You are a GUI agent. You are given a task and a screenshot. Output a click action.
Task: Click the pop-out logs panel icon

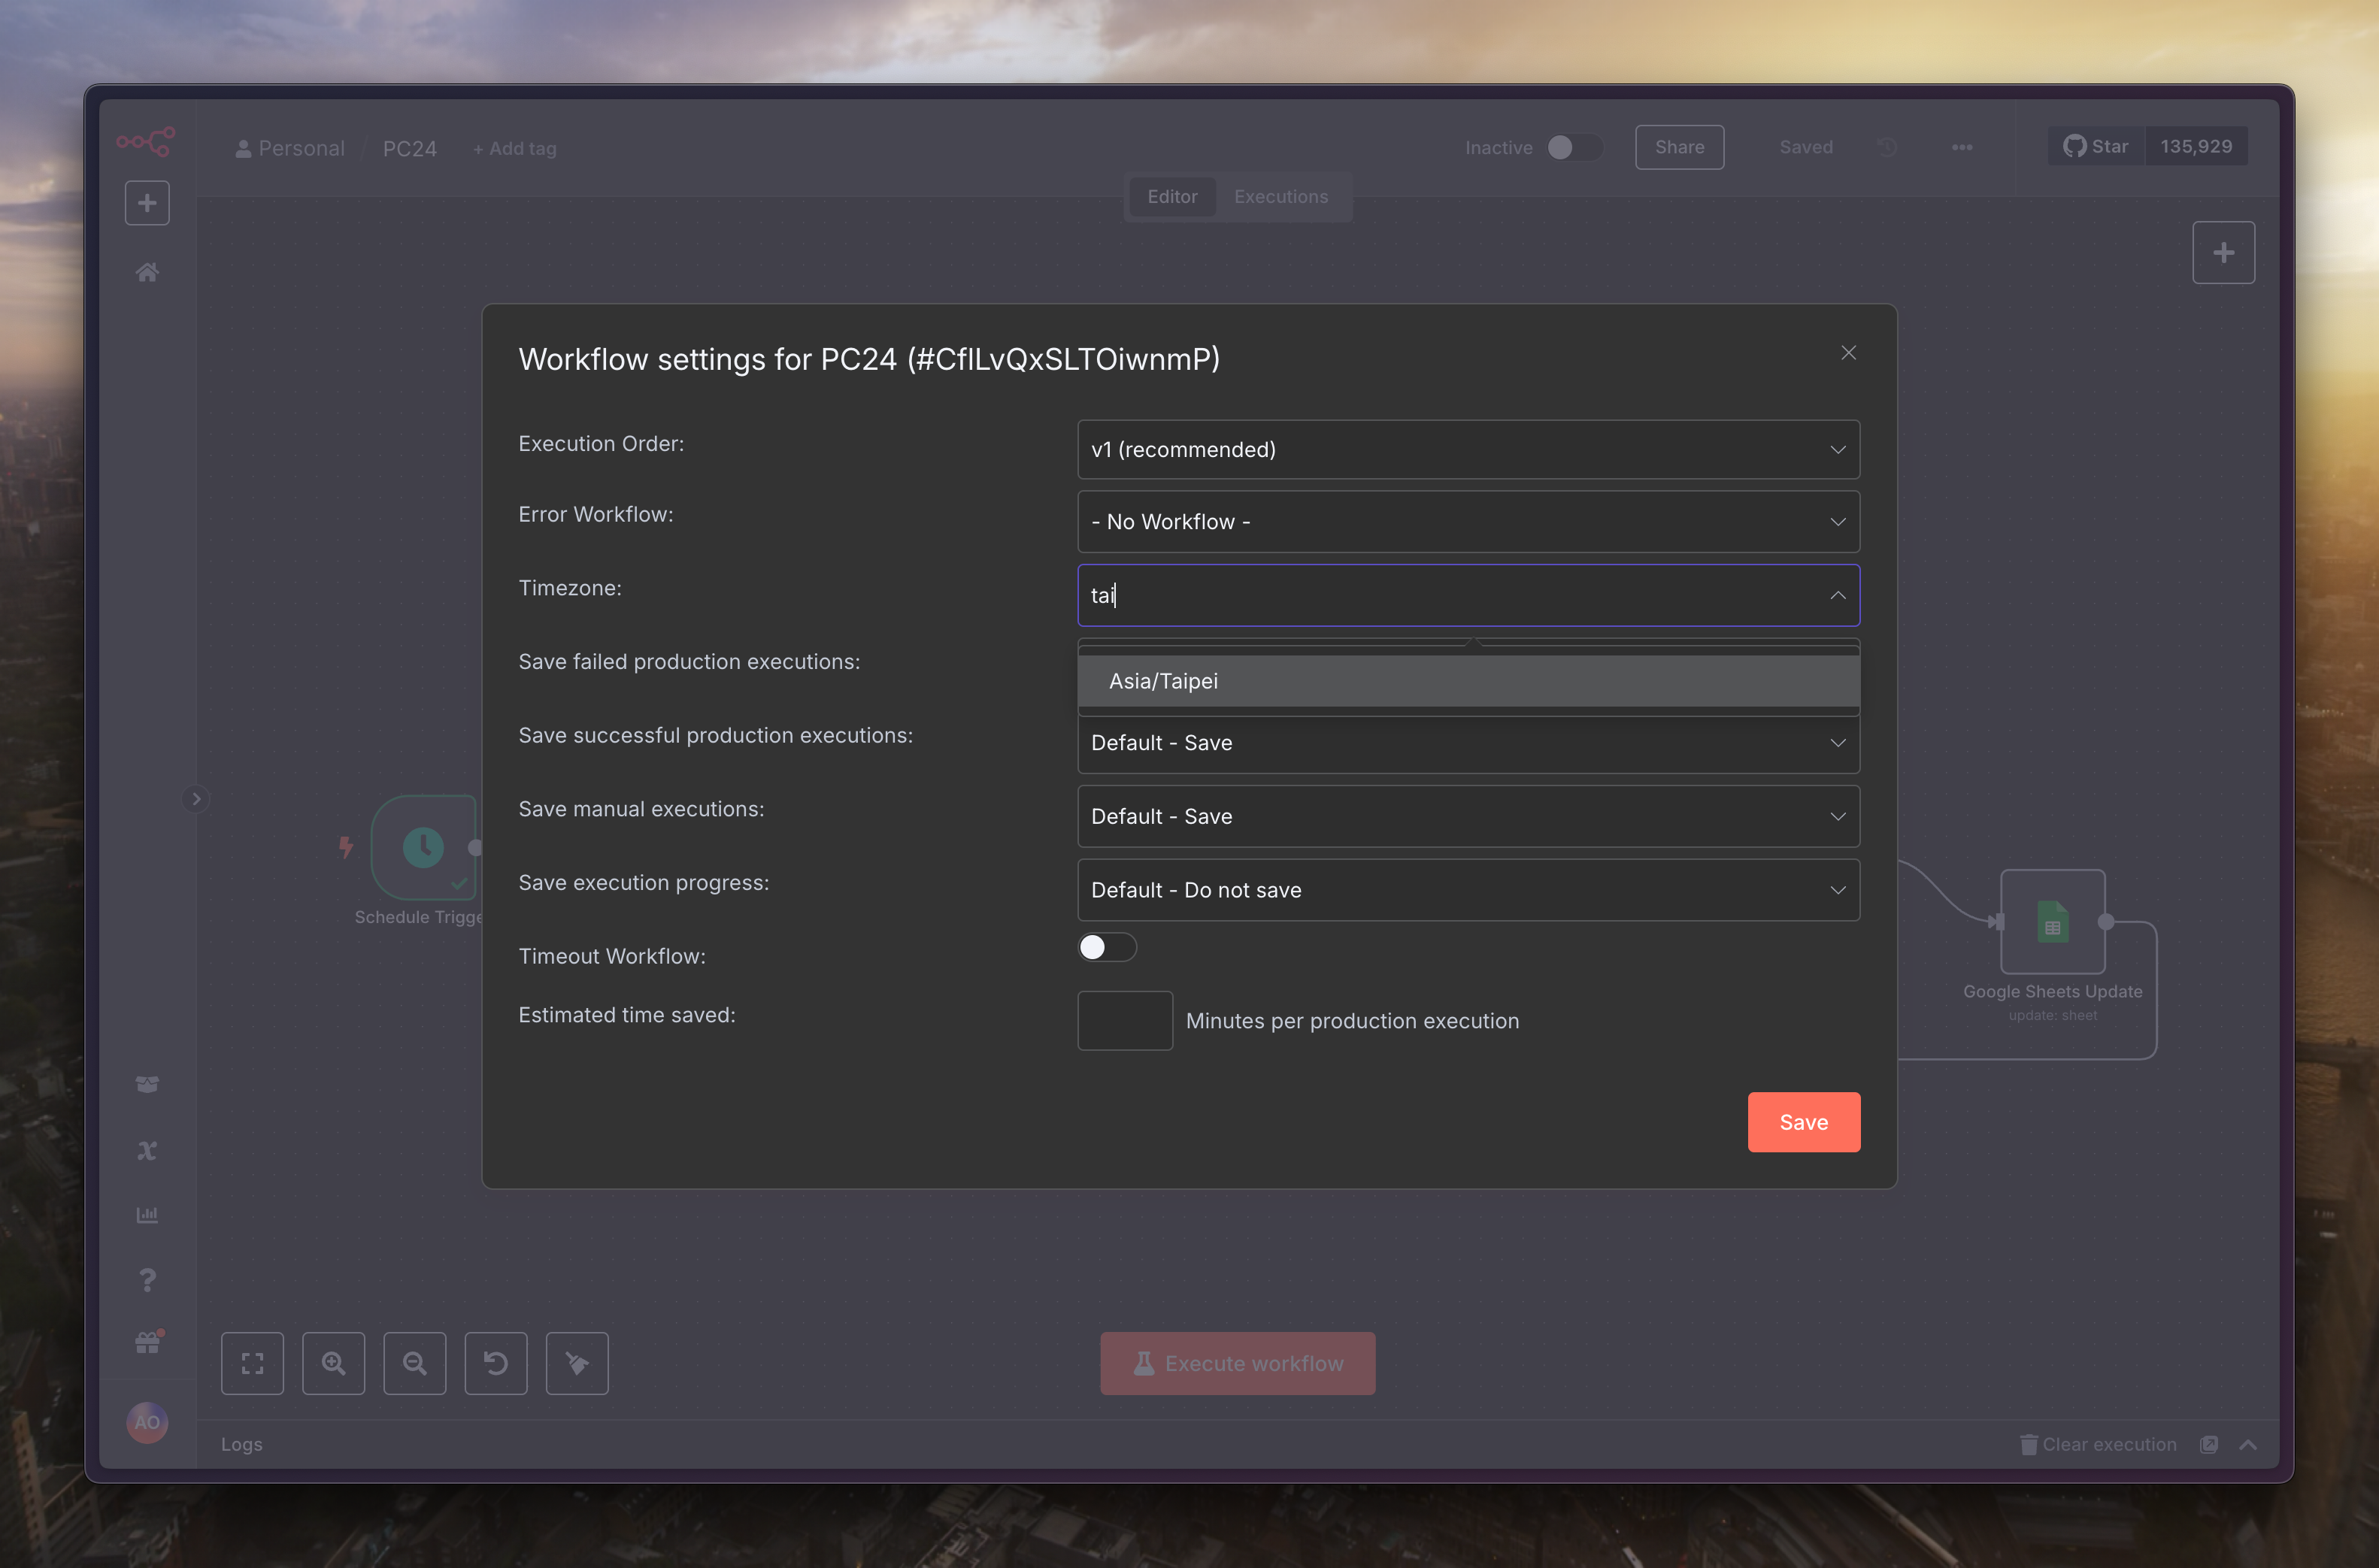point(2209,1444)
